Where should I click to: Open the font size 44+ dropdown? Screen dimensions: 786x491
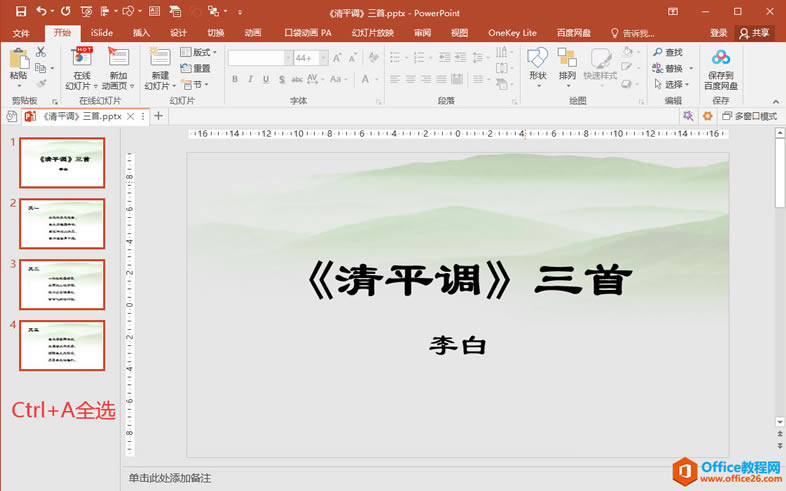(324, 58)
